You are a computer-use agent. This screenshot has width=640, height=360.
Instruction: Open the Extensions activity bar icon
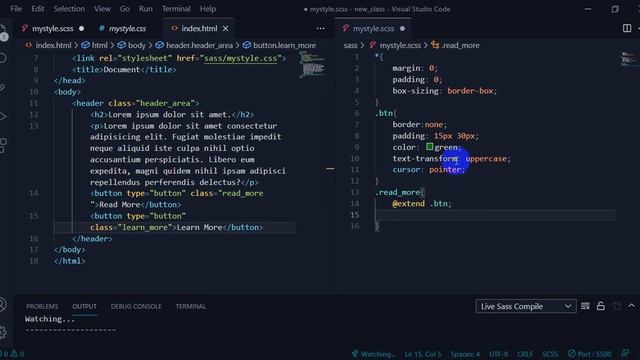pos(3,145)
